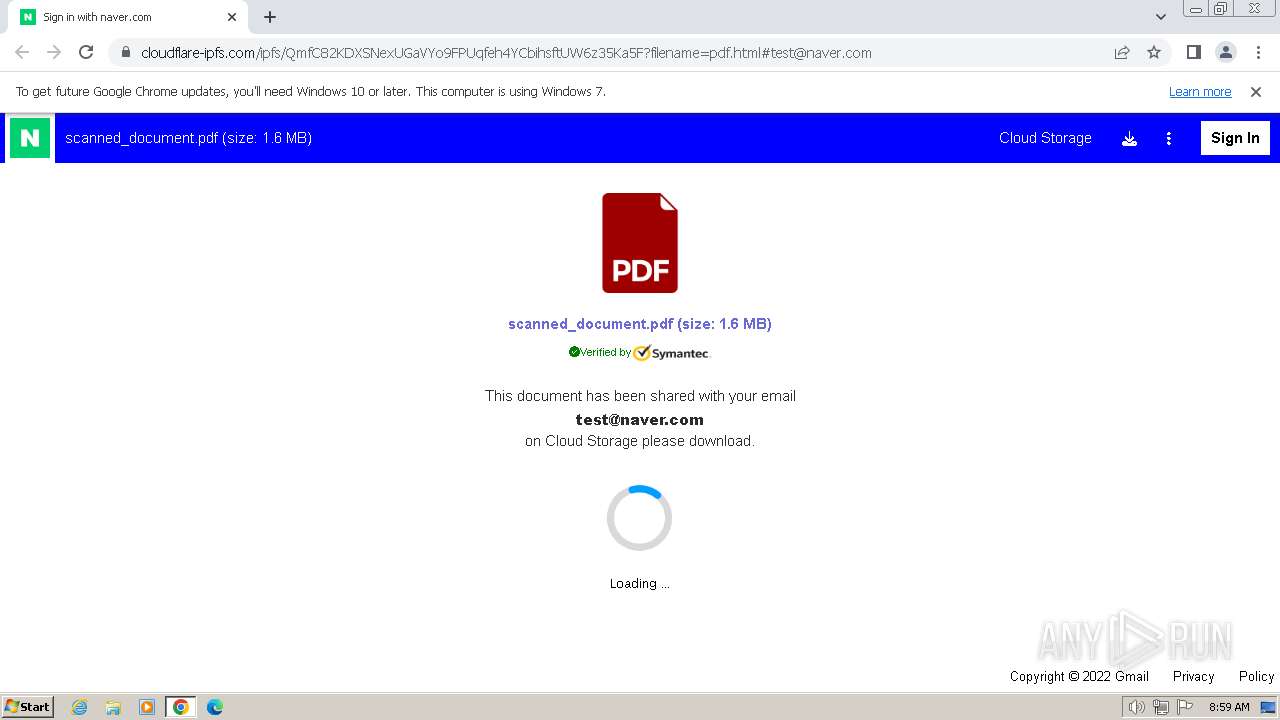Open the three-dot more options menu in header
Screen dimensions: 1280x720
[1168, 139]
